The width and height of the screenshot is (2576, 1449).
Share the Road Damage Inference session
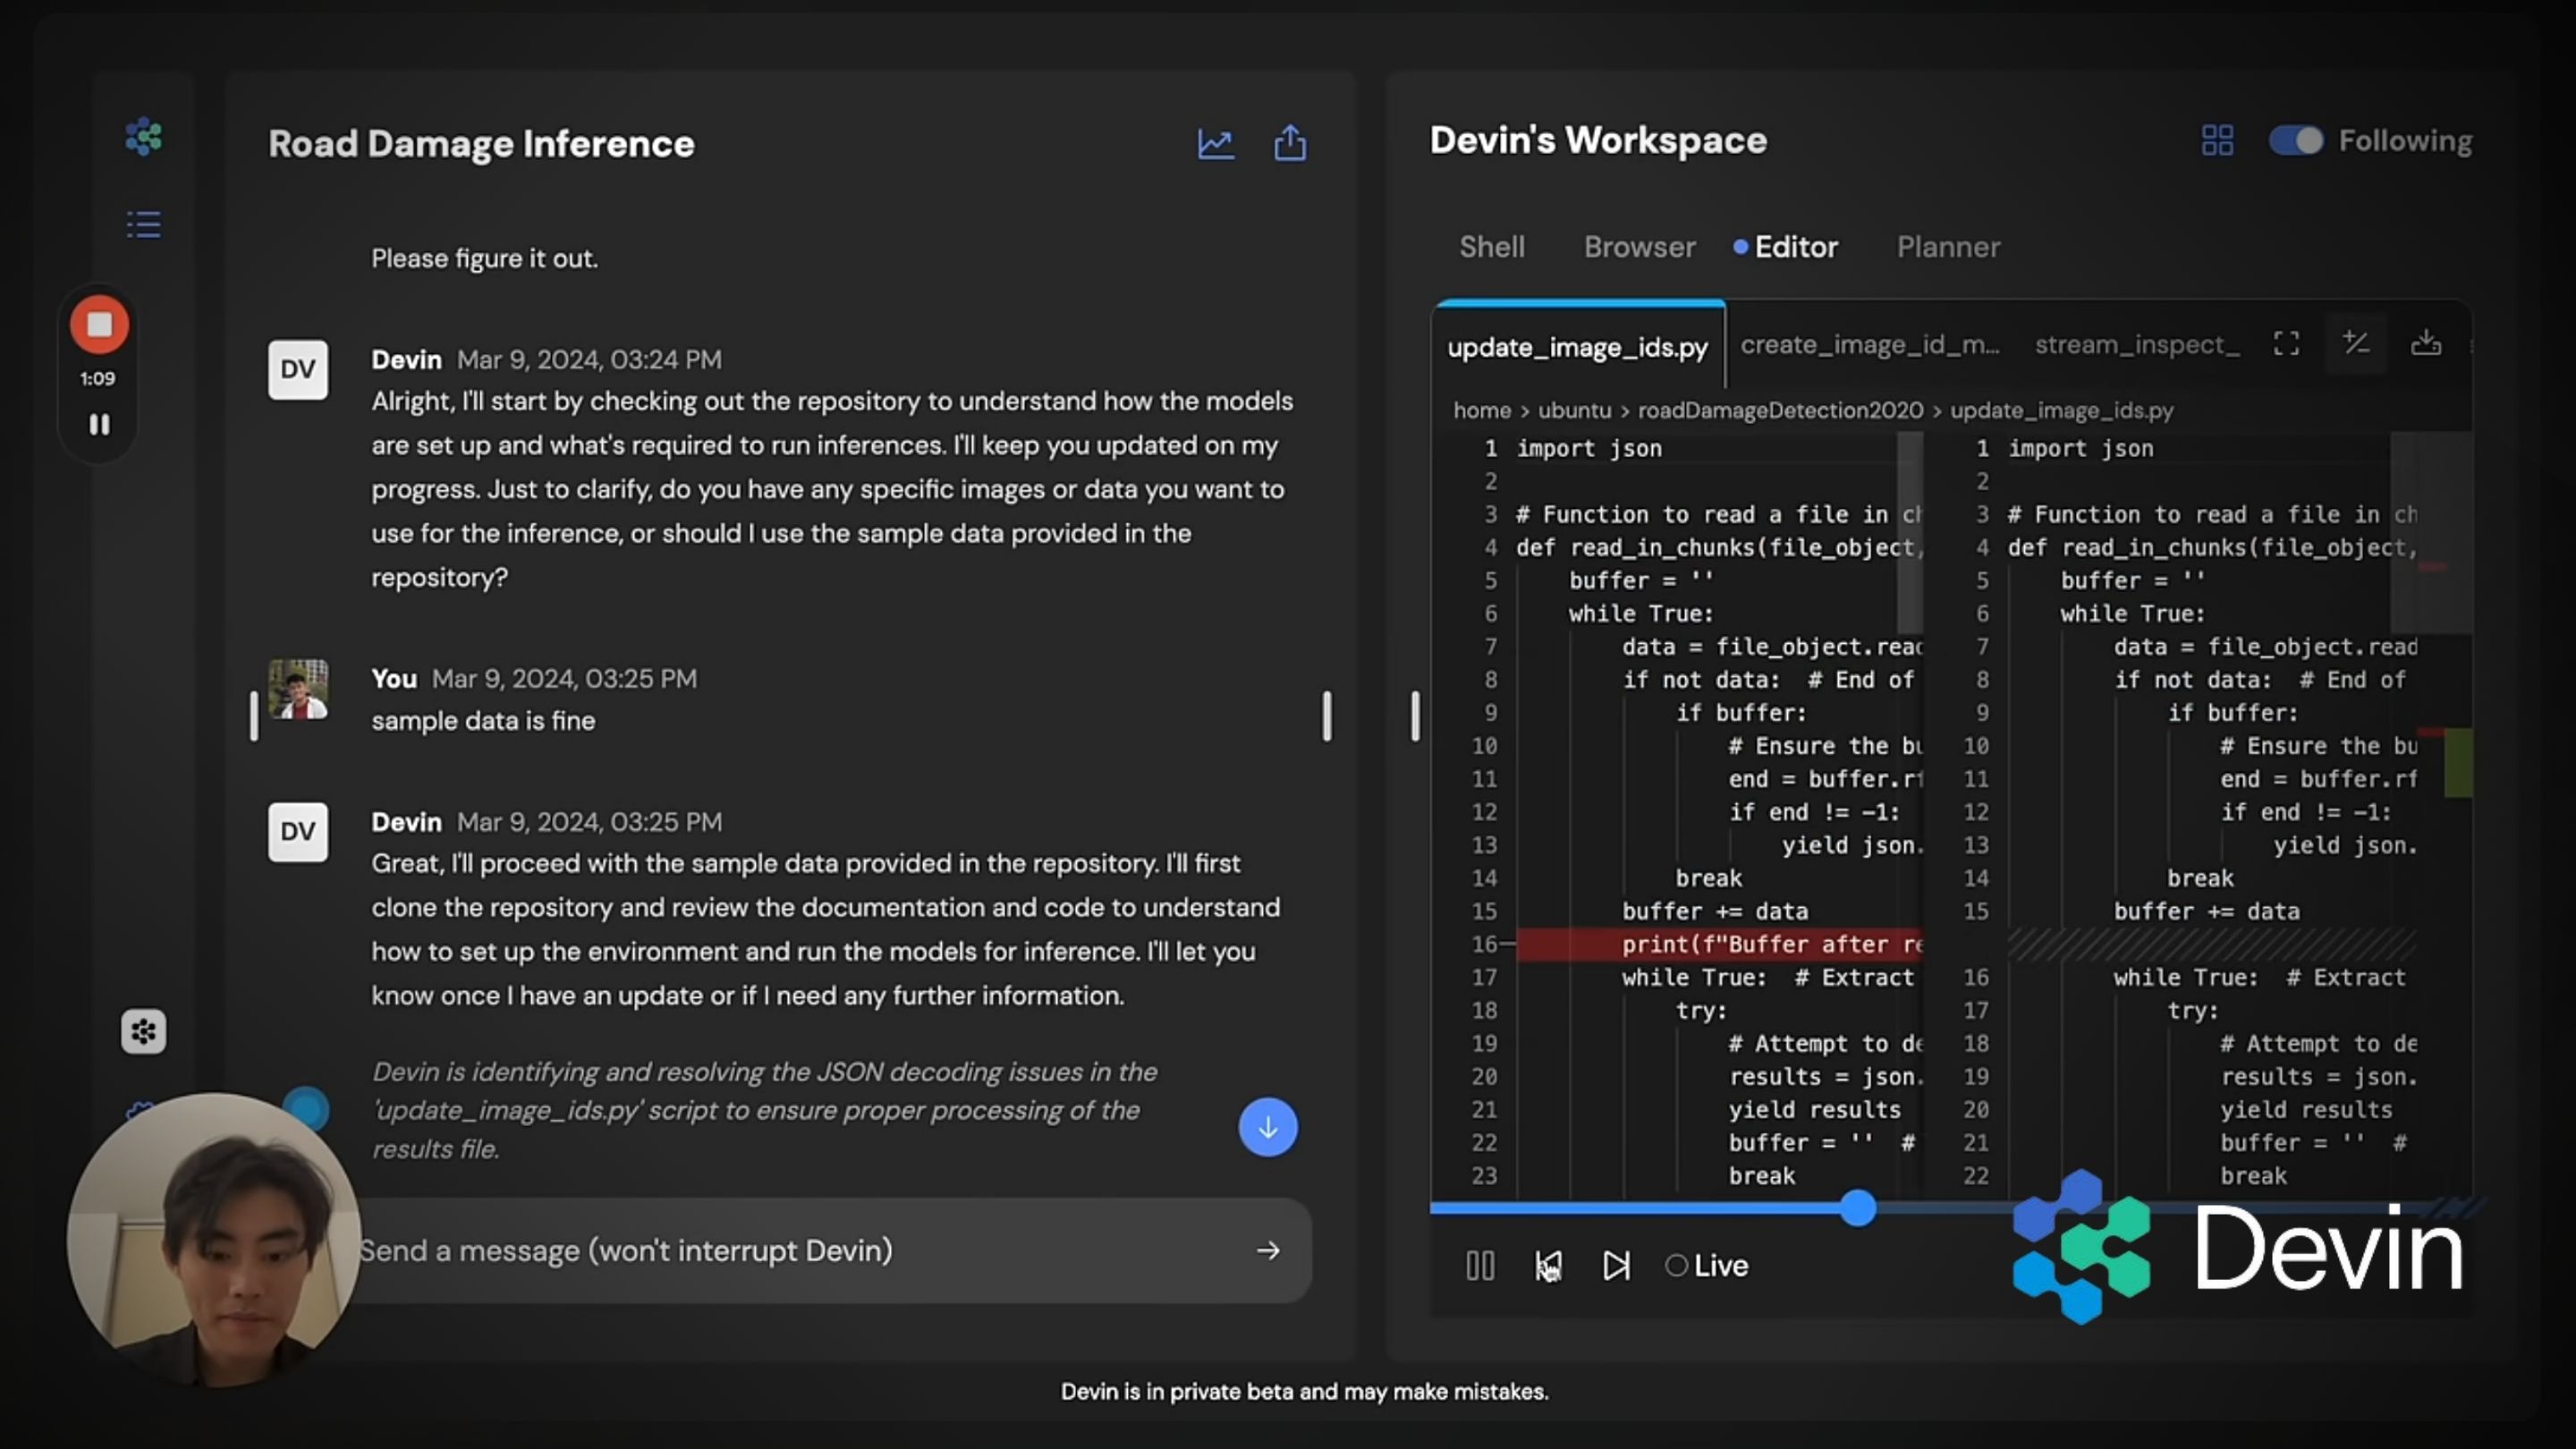click(x=1291, y=142)
